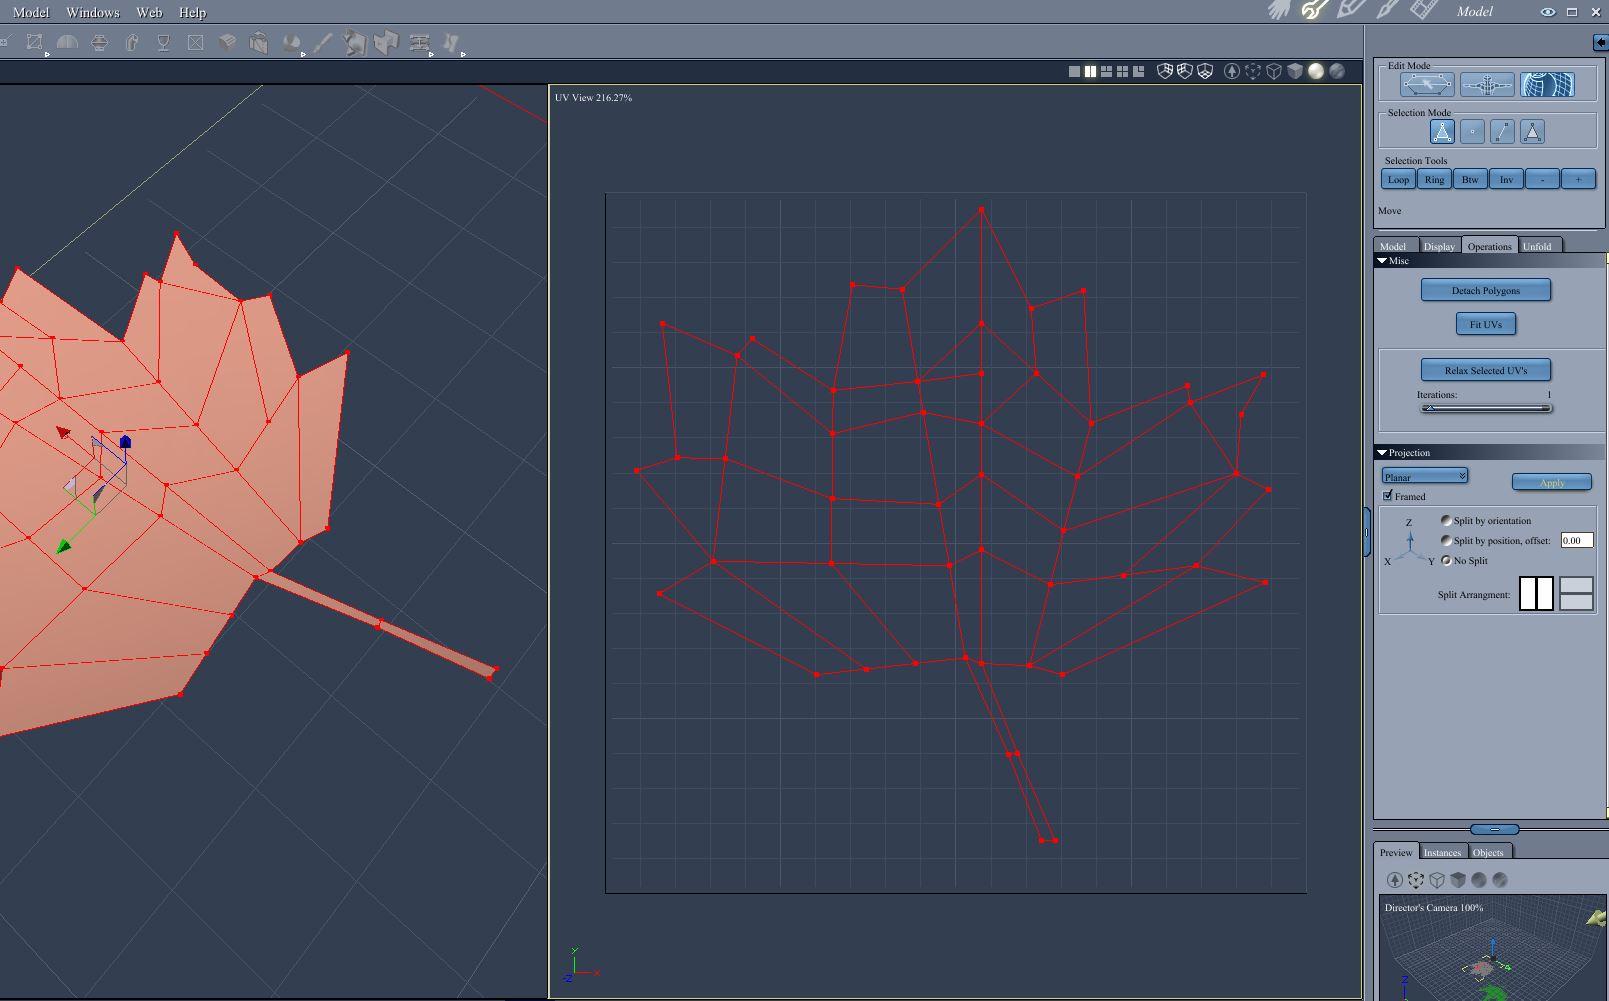The width and height of the screenshot is (1609, 1001).
Task: Set preview pane to wireframe cube mode
Action: [x=1437, y=880]
